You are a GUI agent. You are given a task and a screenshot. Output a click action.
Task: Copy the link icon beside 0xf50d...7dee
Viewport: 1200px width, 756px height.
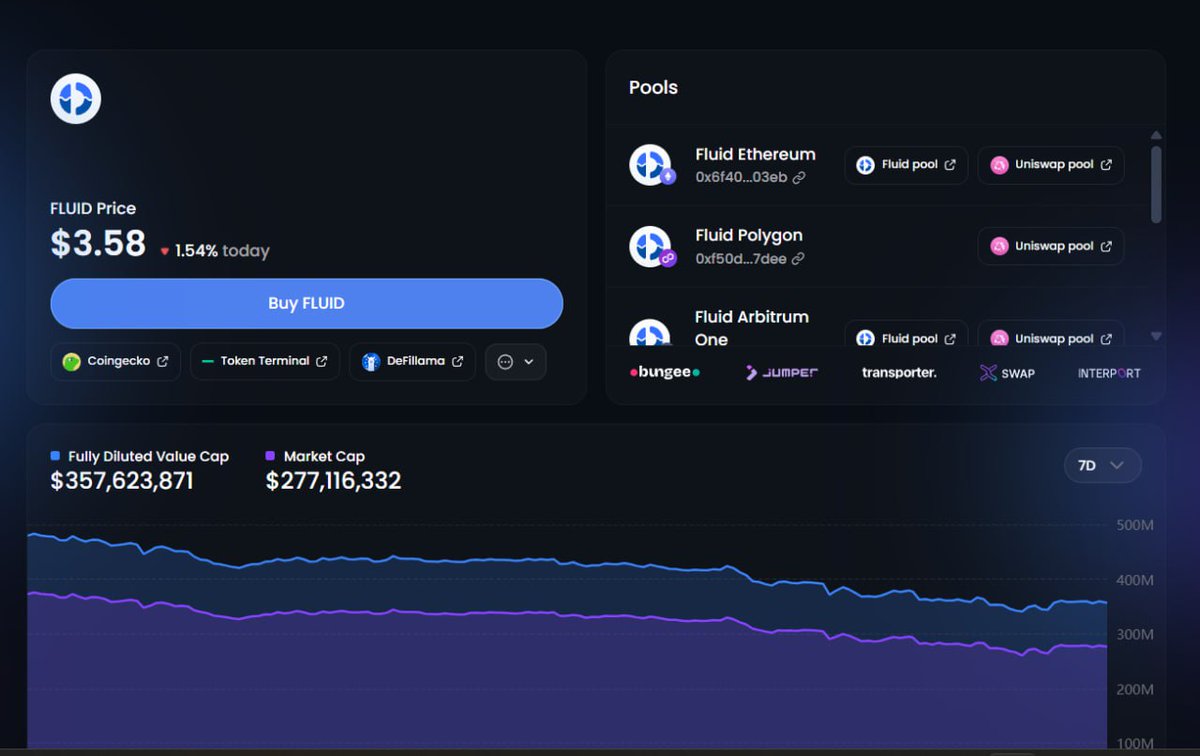(x=798, y=258)
